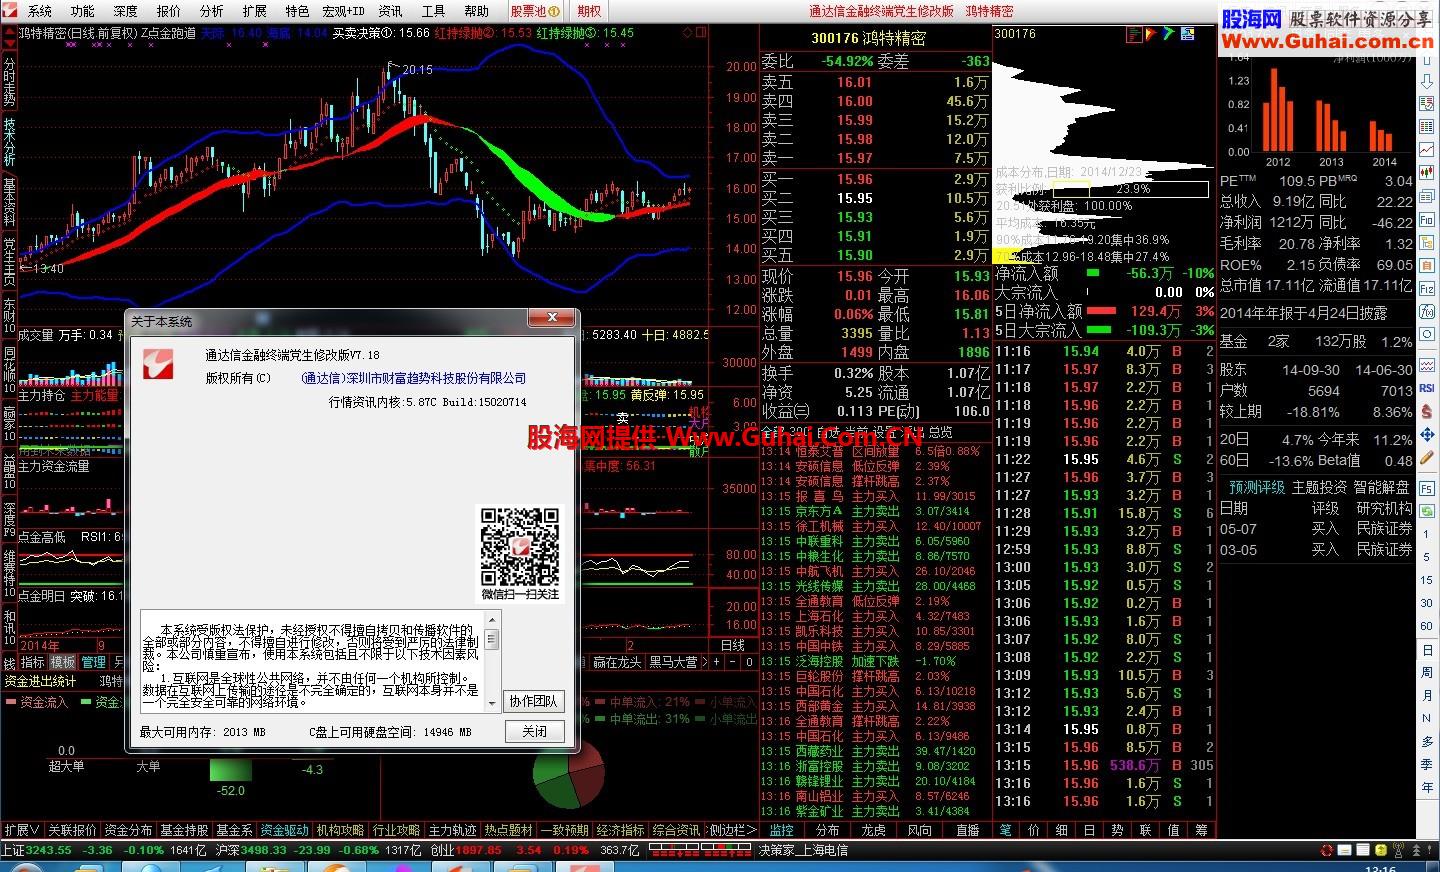Open the 分析 menu
The image size is (1440, 872).
[211, 11]
